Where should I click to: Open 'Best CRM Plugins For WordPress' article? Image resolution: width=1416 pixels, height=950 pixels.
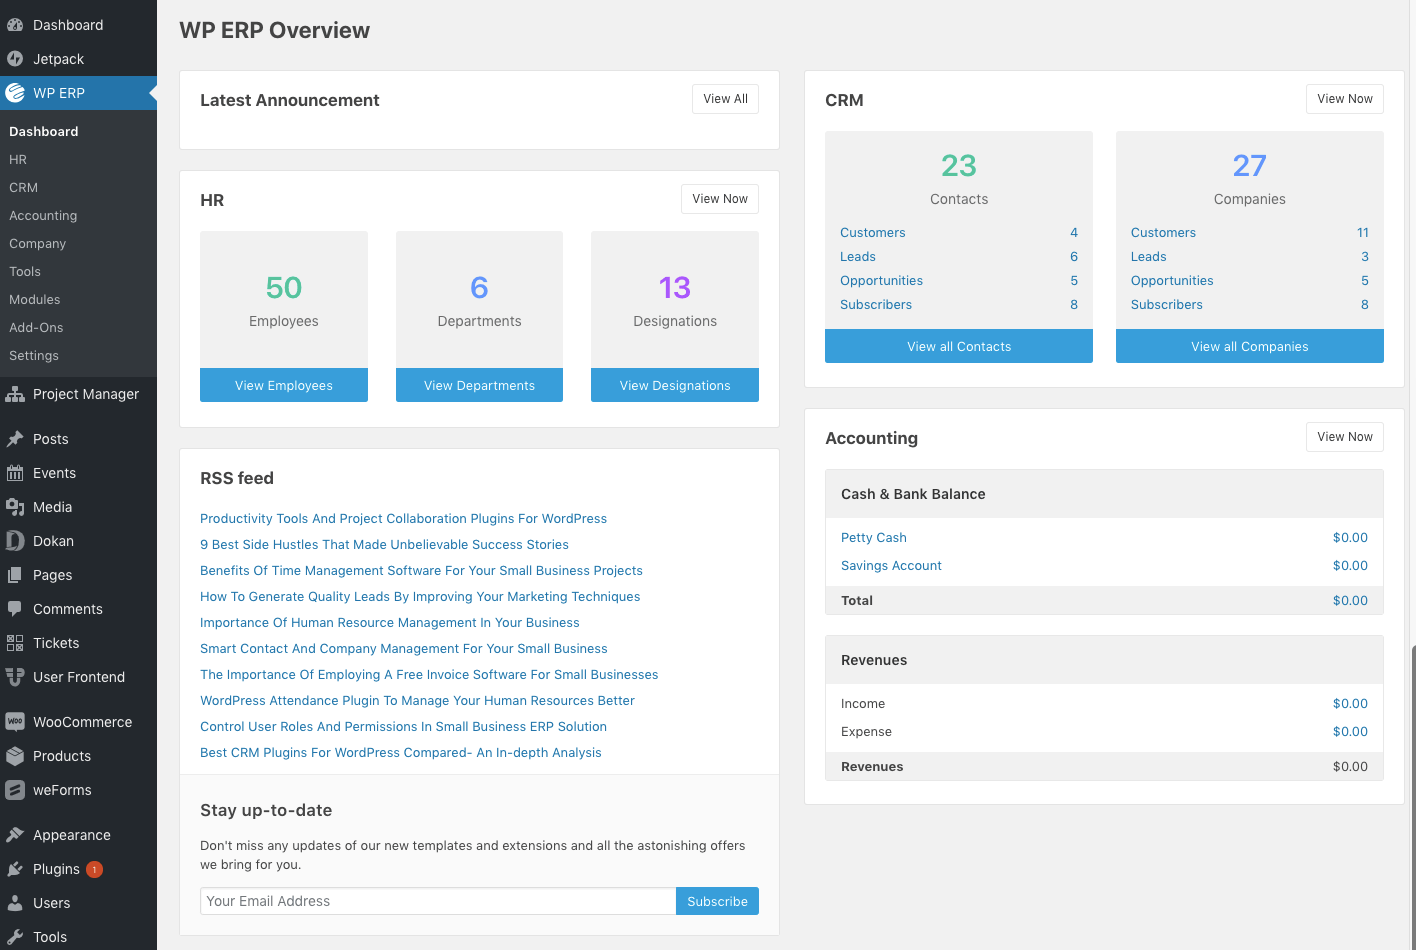401,753
